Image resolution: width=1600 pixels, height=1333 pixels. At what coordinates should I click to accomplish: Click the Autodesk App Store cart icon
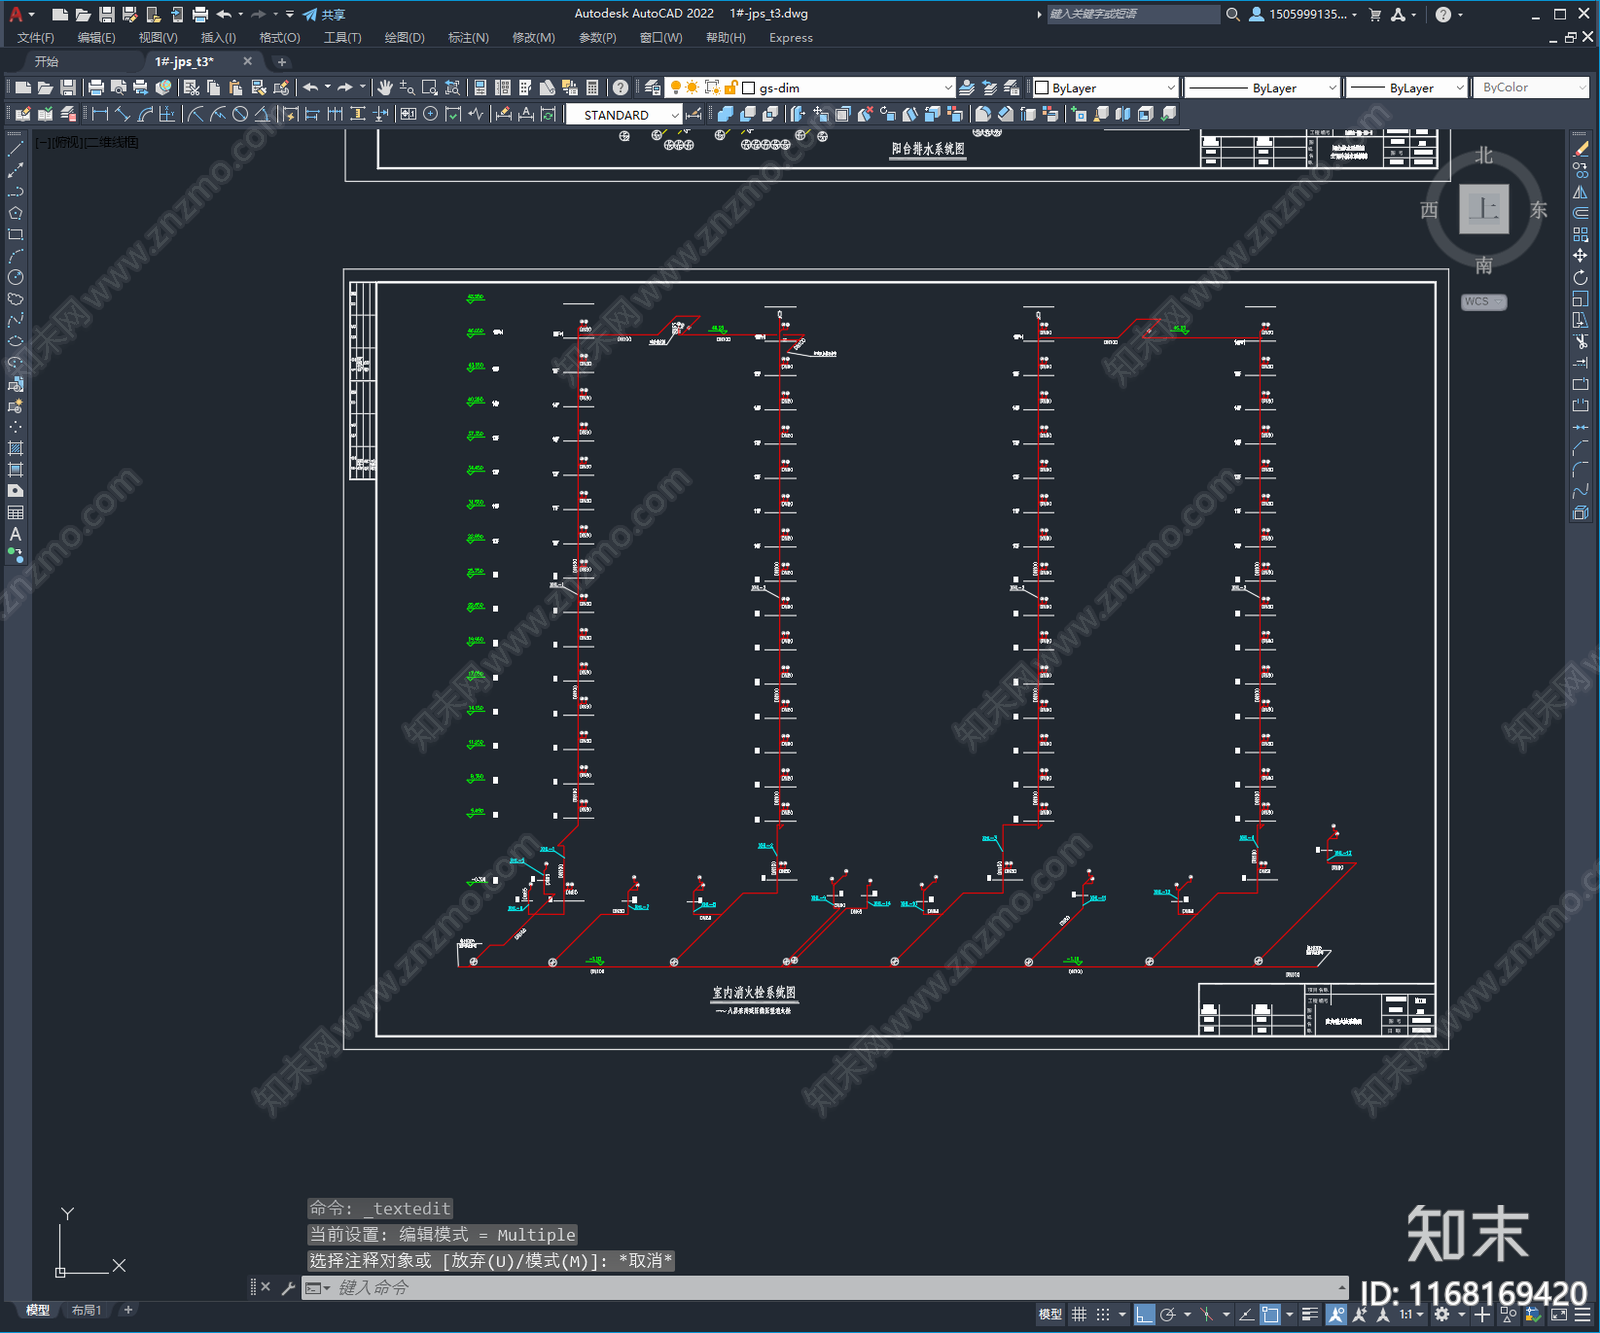1375,14
